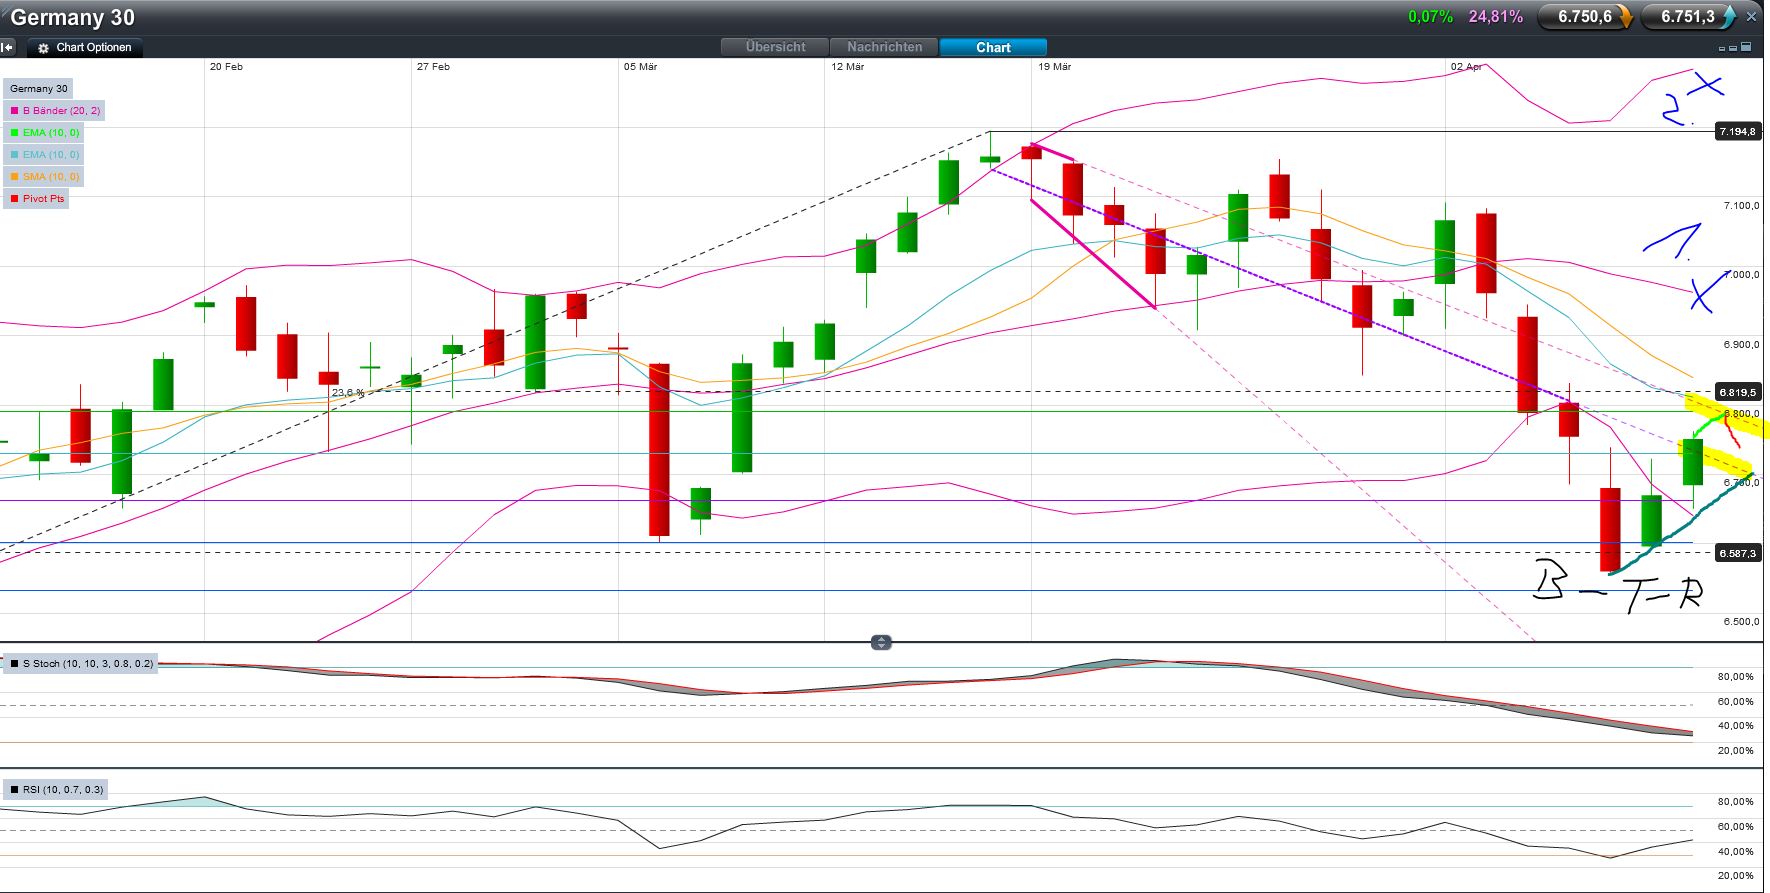Click the 27 Feb date label
The image size is (1770, 893).
433,67
